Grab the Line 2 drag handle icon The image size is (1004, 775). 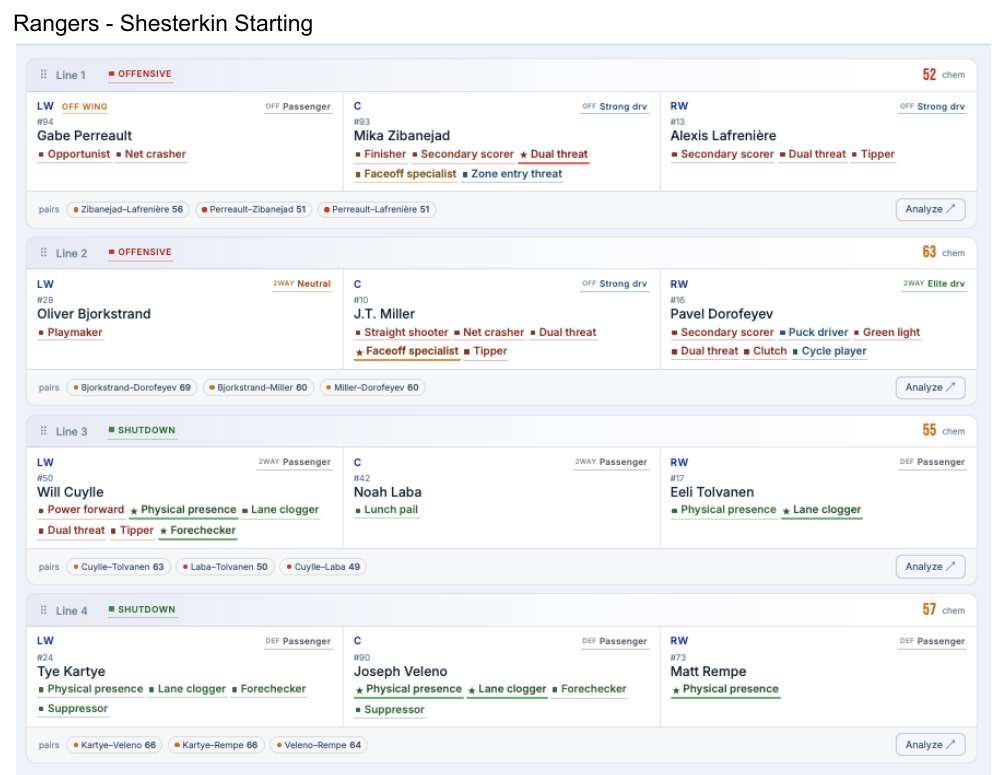[x=44, y=252]
